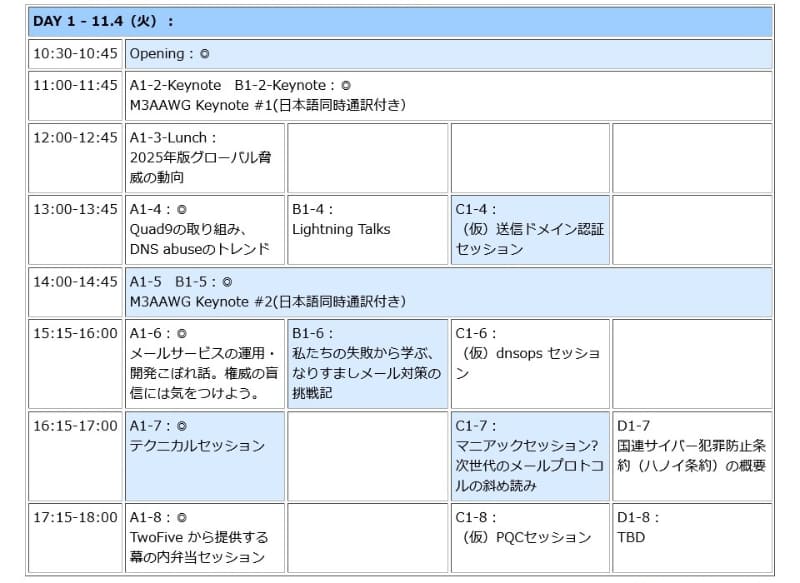The height and width of the screenshot is (583, 800).
Task: Open the A1-8 TwoFive bento session
Action: (x=200, y=537)
